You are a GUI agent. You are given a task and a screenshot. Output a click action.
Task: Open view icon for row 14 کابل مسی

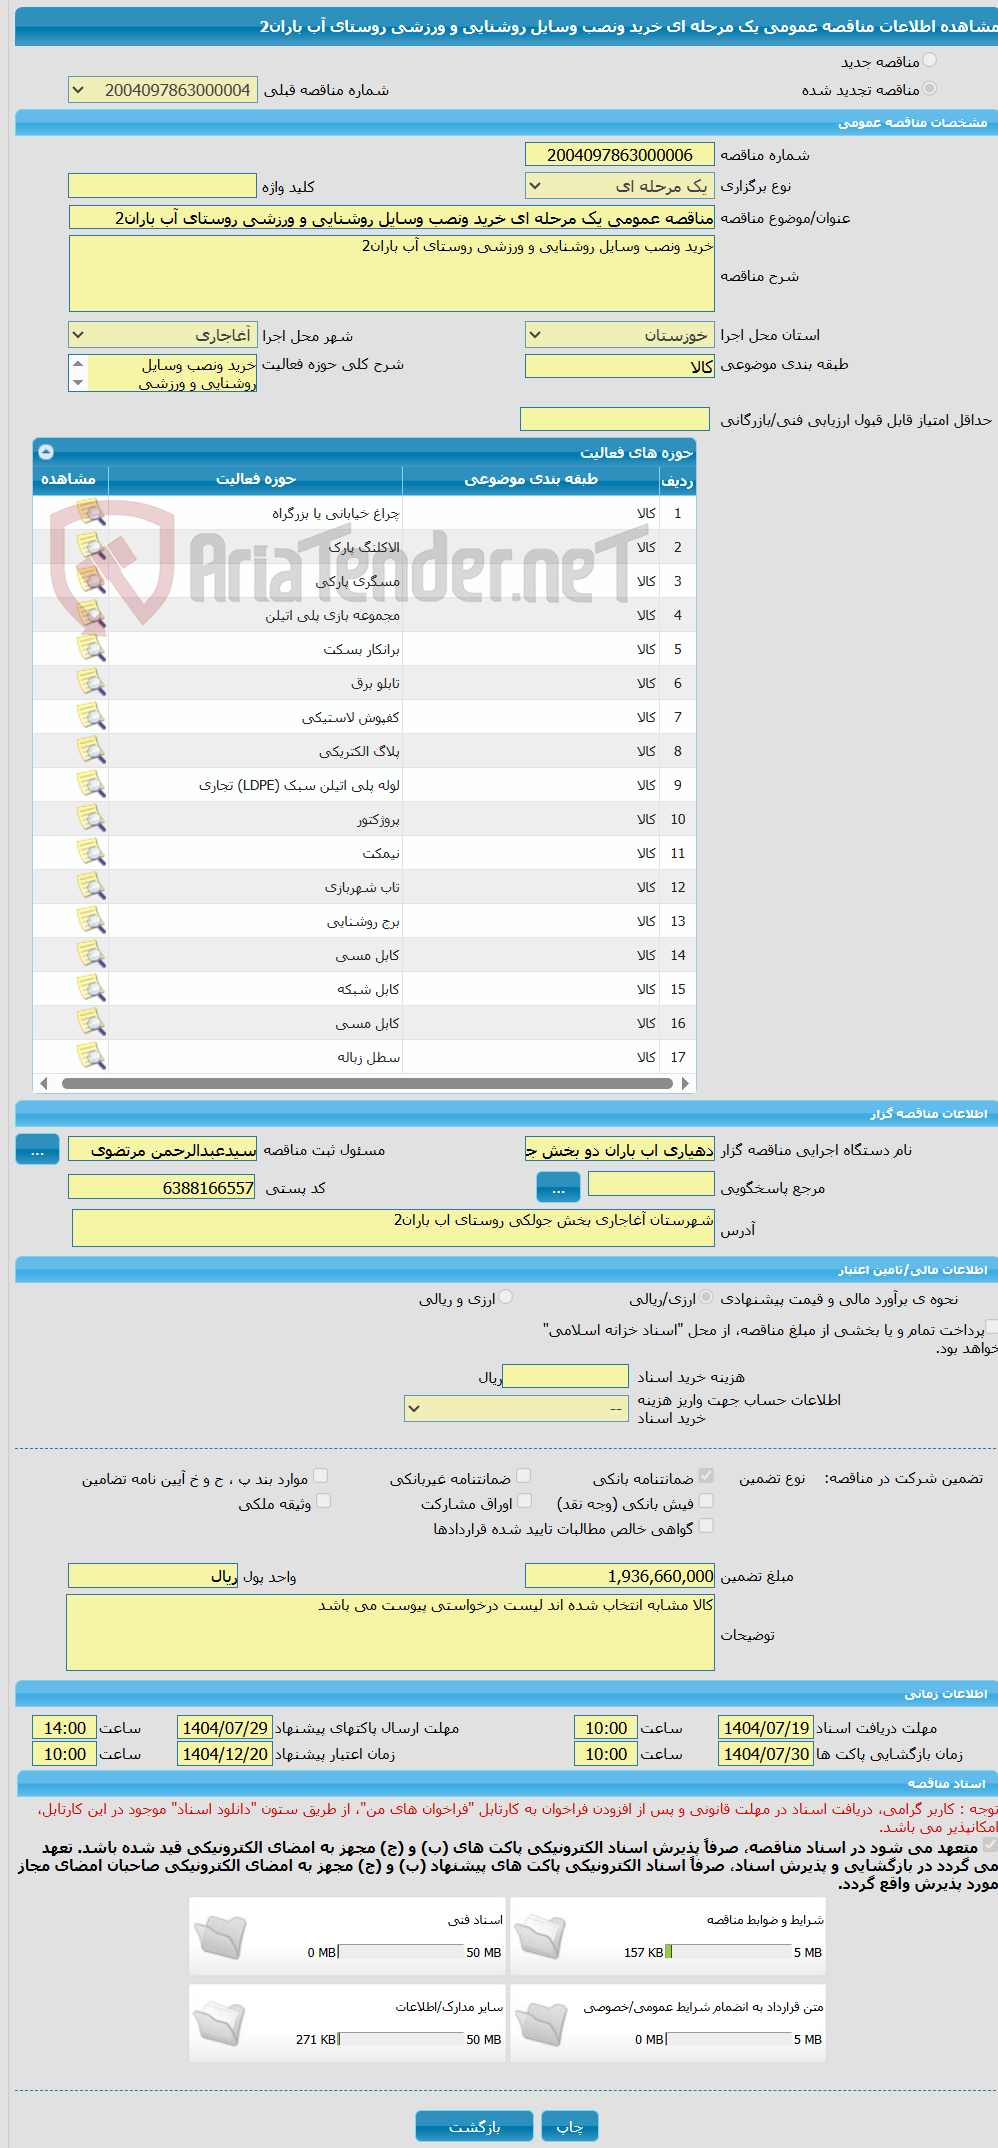tap(91, 955)
